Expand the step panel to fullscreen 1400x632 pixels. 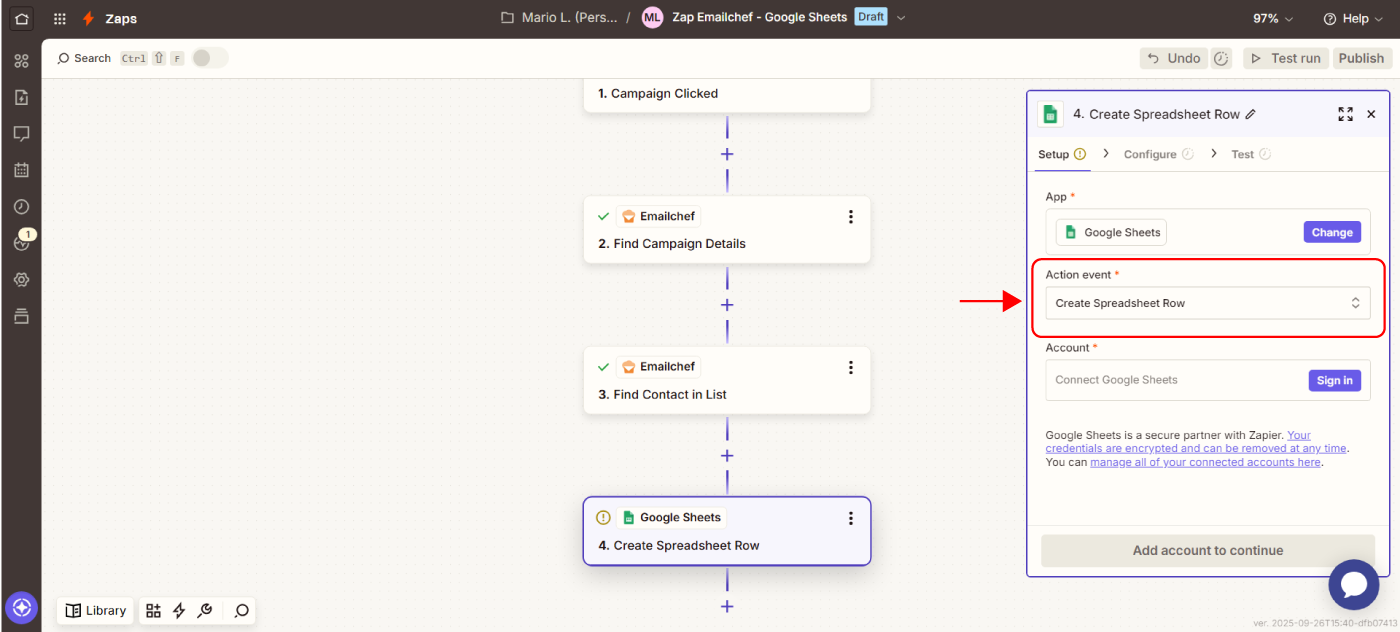(x=1345, y=115)
